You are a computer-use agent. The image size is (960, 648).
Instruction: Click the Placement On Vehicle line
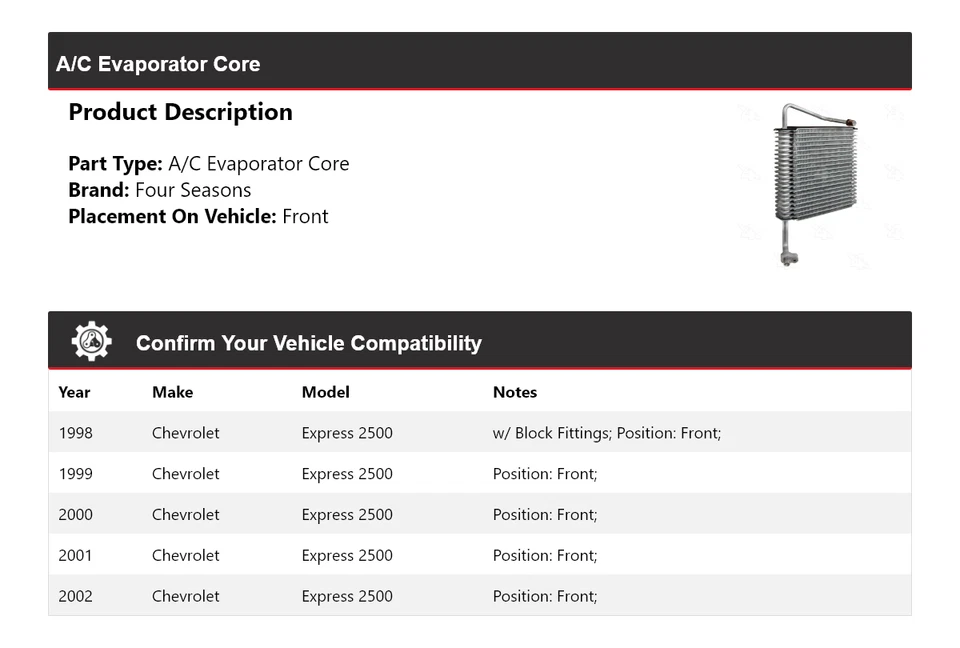(x=198, y=216)
